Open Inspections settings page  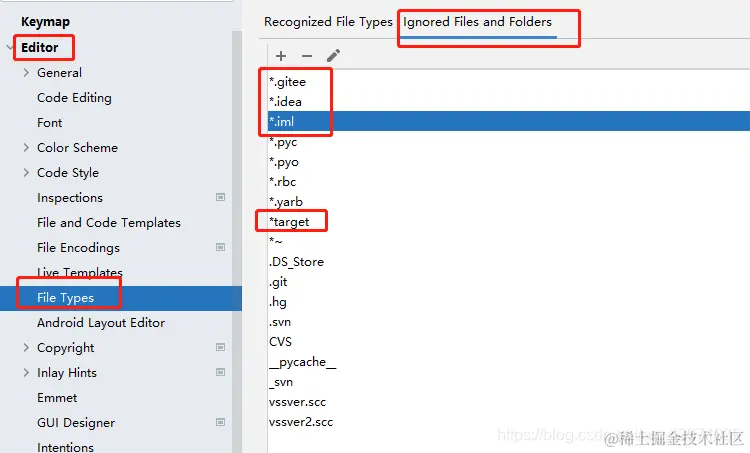[x=70, y=198]
